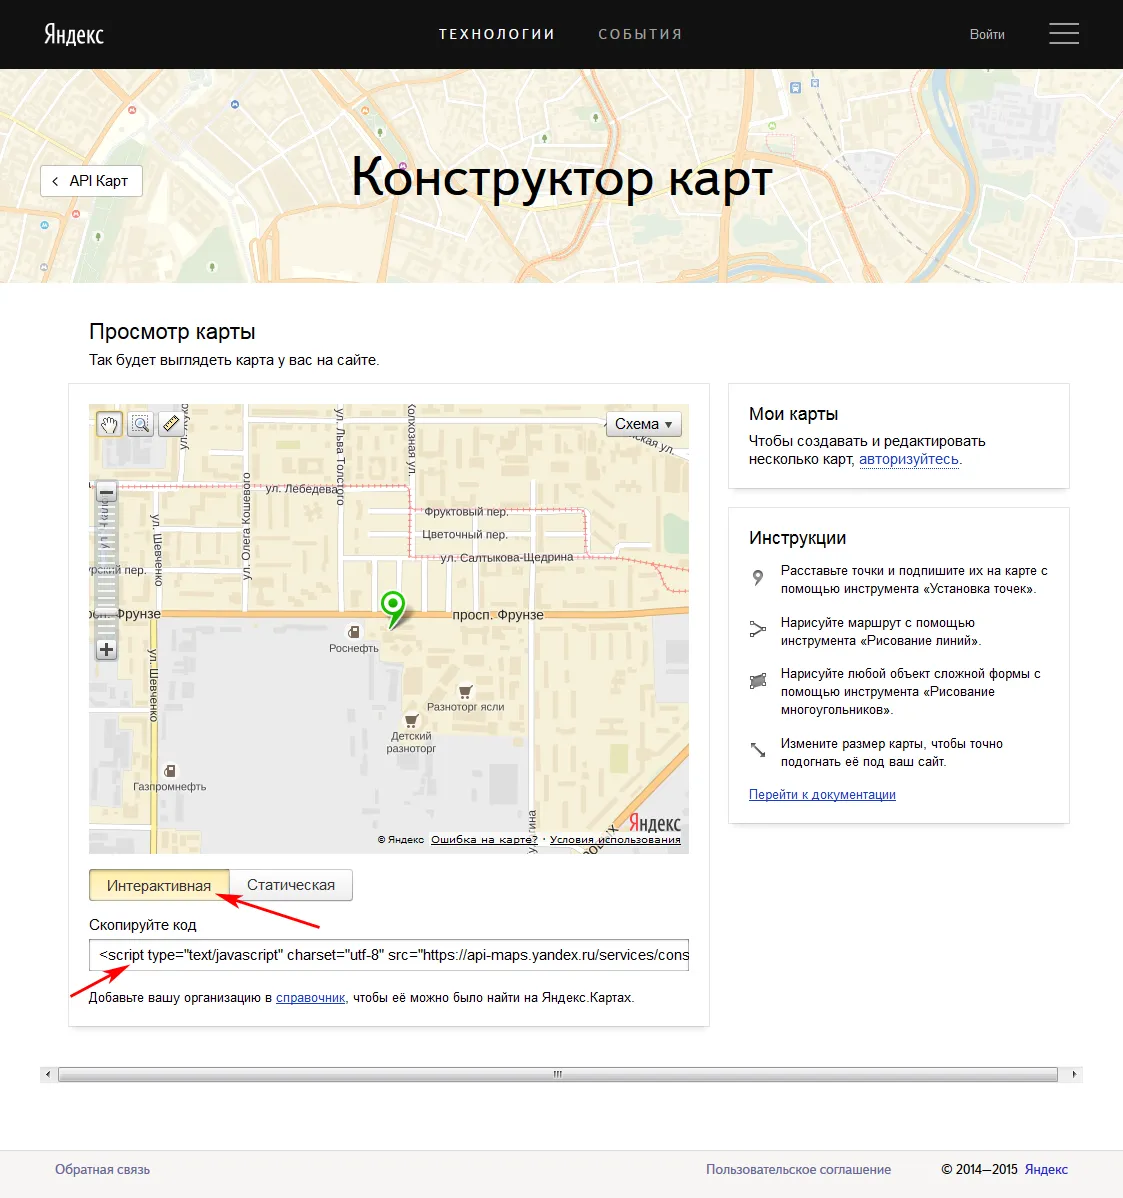
Task: Click the Газпромнефть gas station icon
Action: click(170, 771)
